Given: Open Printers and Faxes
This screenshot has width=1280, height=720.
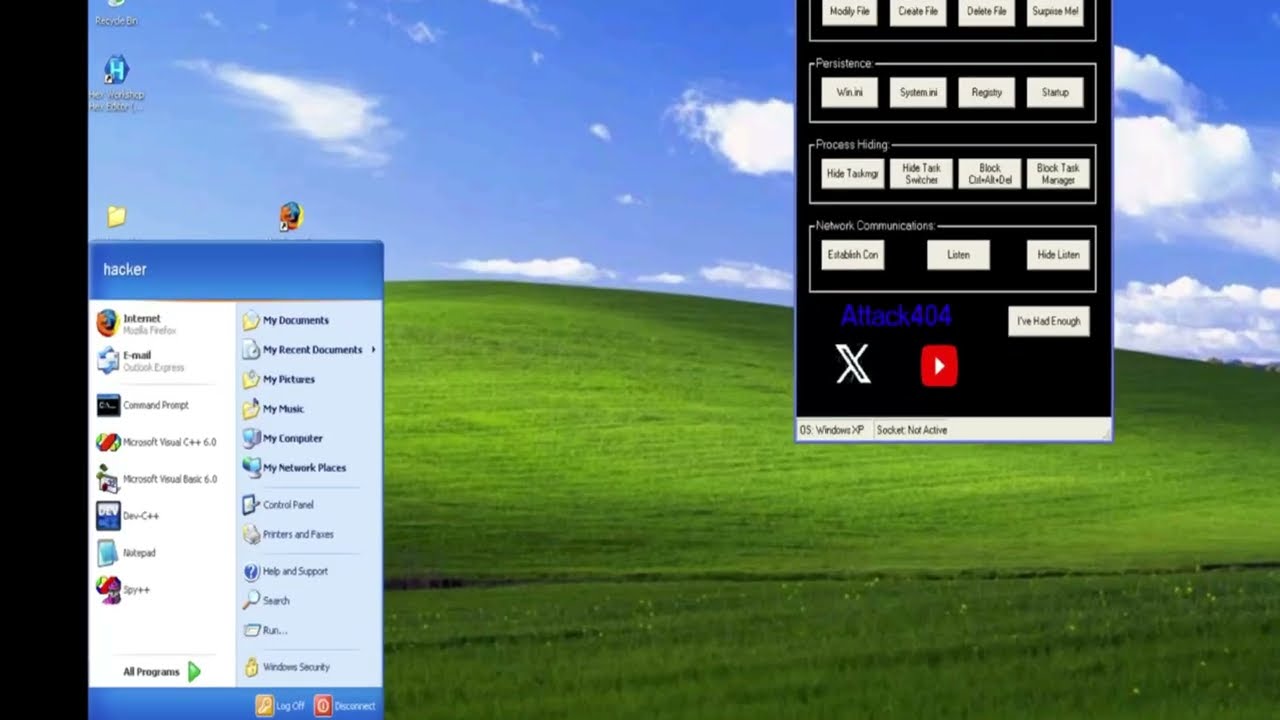Looking at the screenshot, I should 289,534.
